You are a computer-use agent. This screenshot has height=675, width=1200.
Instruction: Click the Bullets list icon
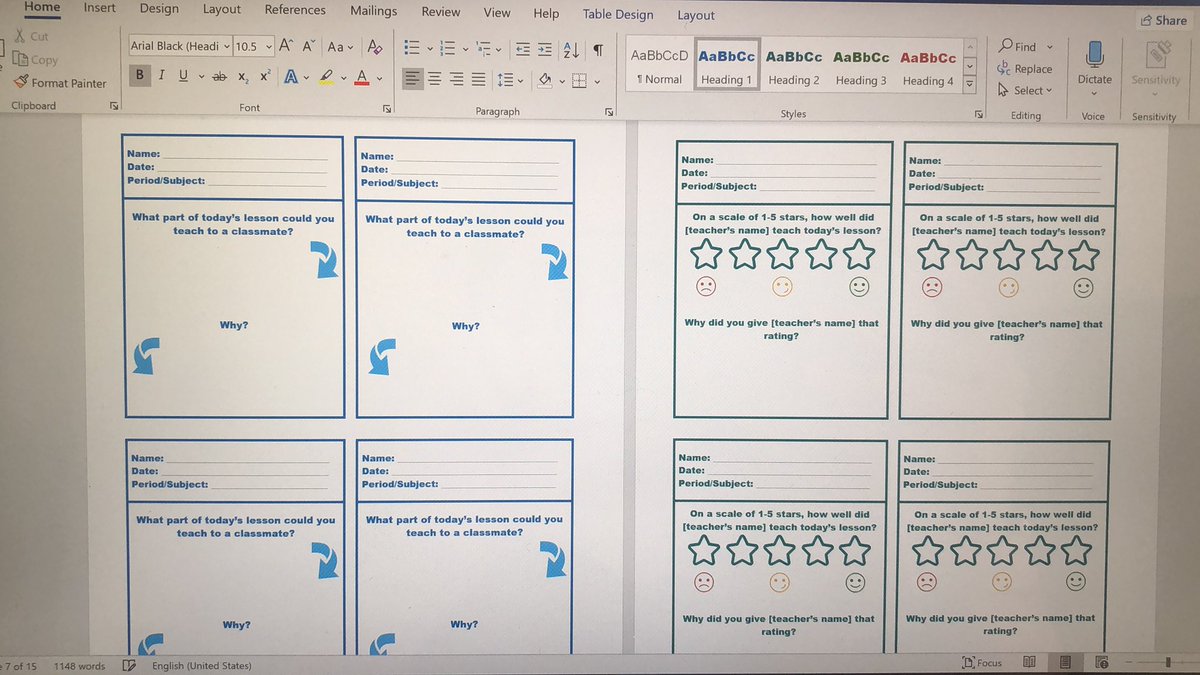coord(411,47)
